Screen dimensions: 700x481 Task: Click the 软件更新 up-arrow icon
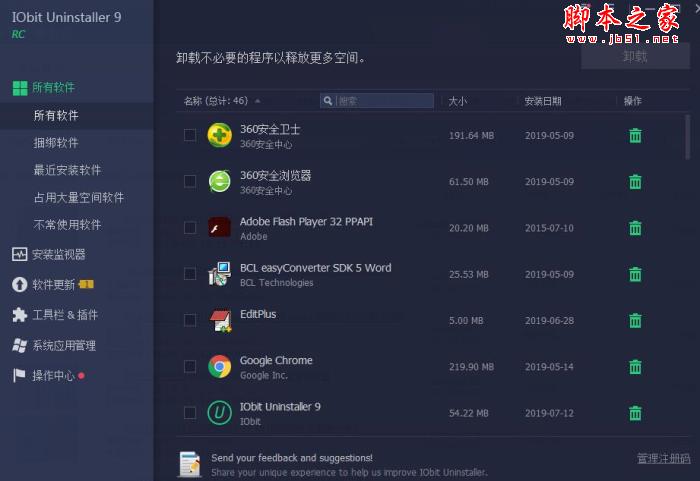click(19, 284)
